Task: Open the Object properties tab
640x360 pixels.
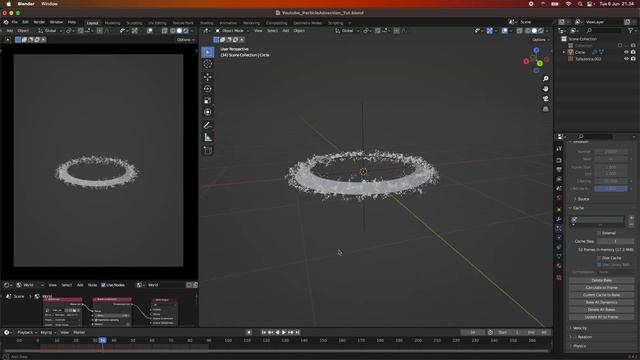Action: point(559,210)
